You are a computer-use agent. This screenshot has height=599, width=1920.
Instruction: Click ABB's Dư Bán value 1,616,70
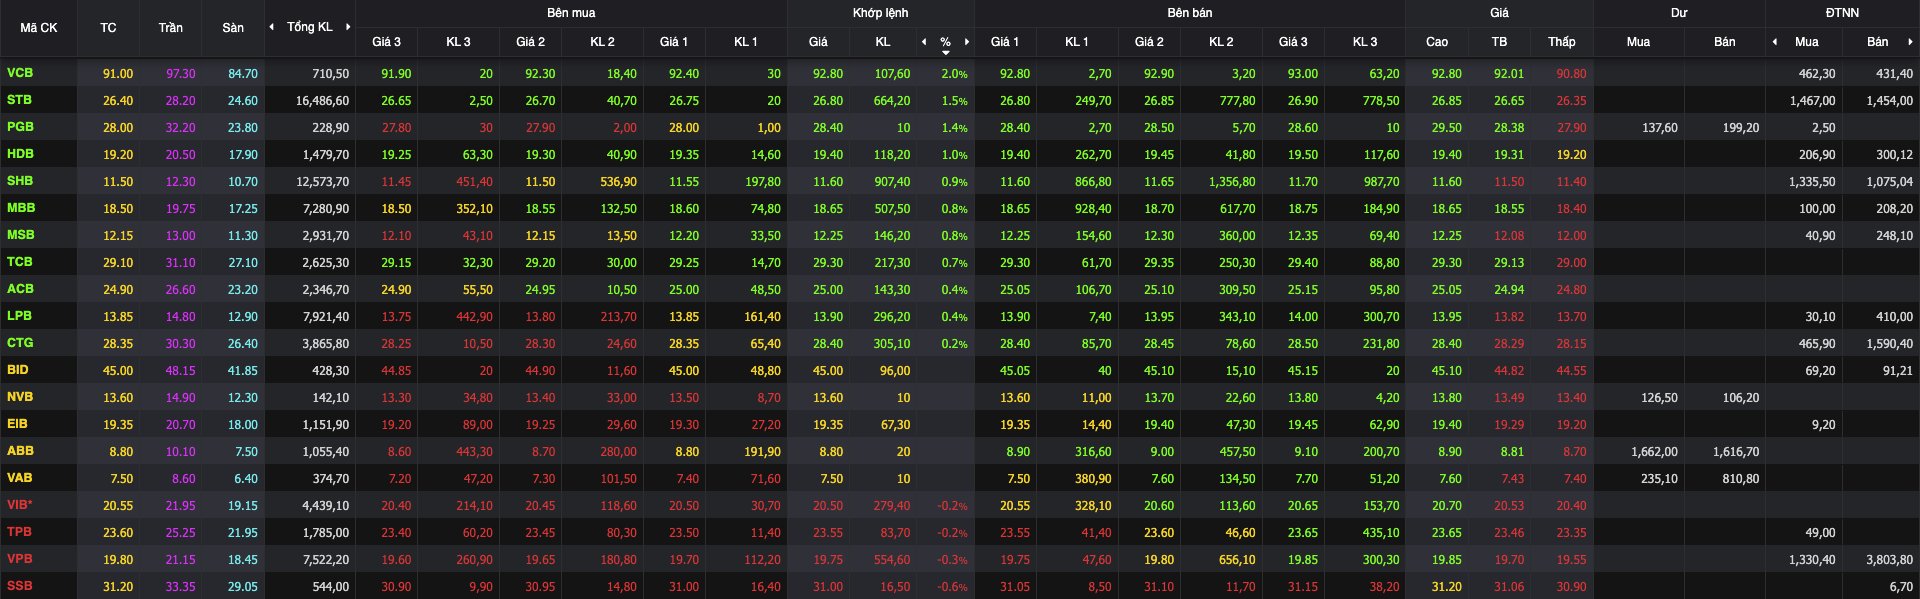coord(1736,452)
